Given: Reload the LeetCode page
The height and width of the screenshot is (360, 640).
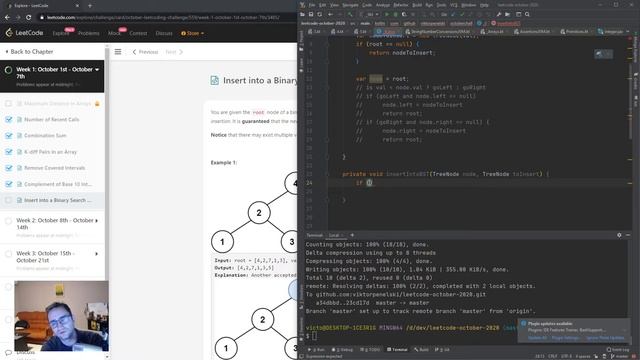Looking at the screenshot, I should [28, 18].
